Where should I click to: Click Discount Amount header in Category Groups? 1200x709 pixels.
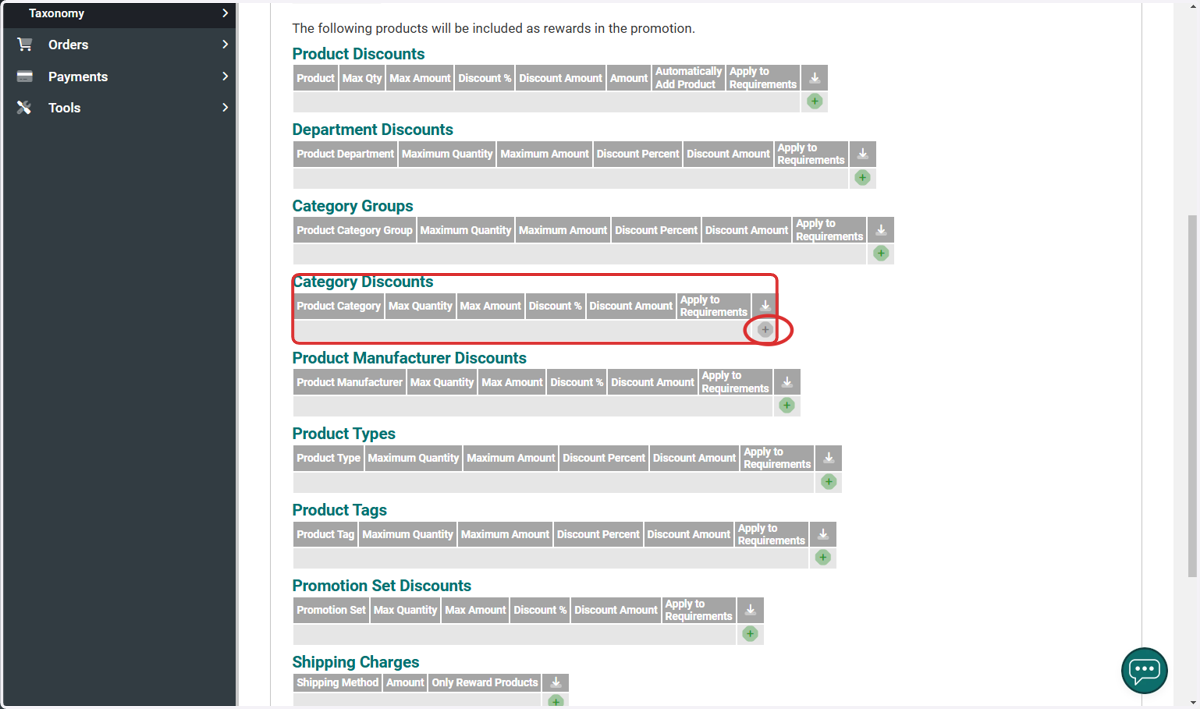pyautogui.click(x=746, y=230)
